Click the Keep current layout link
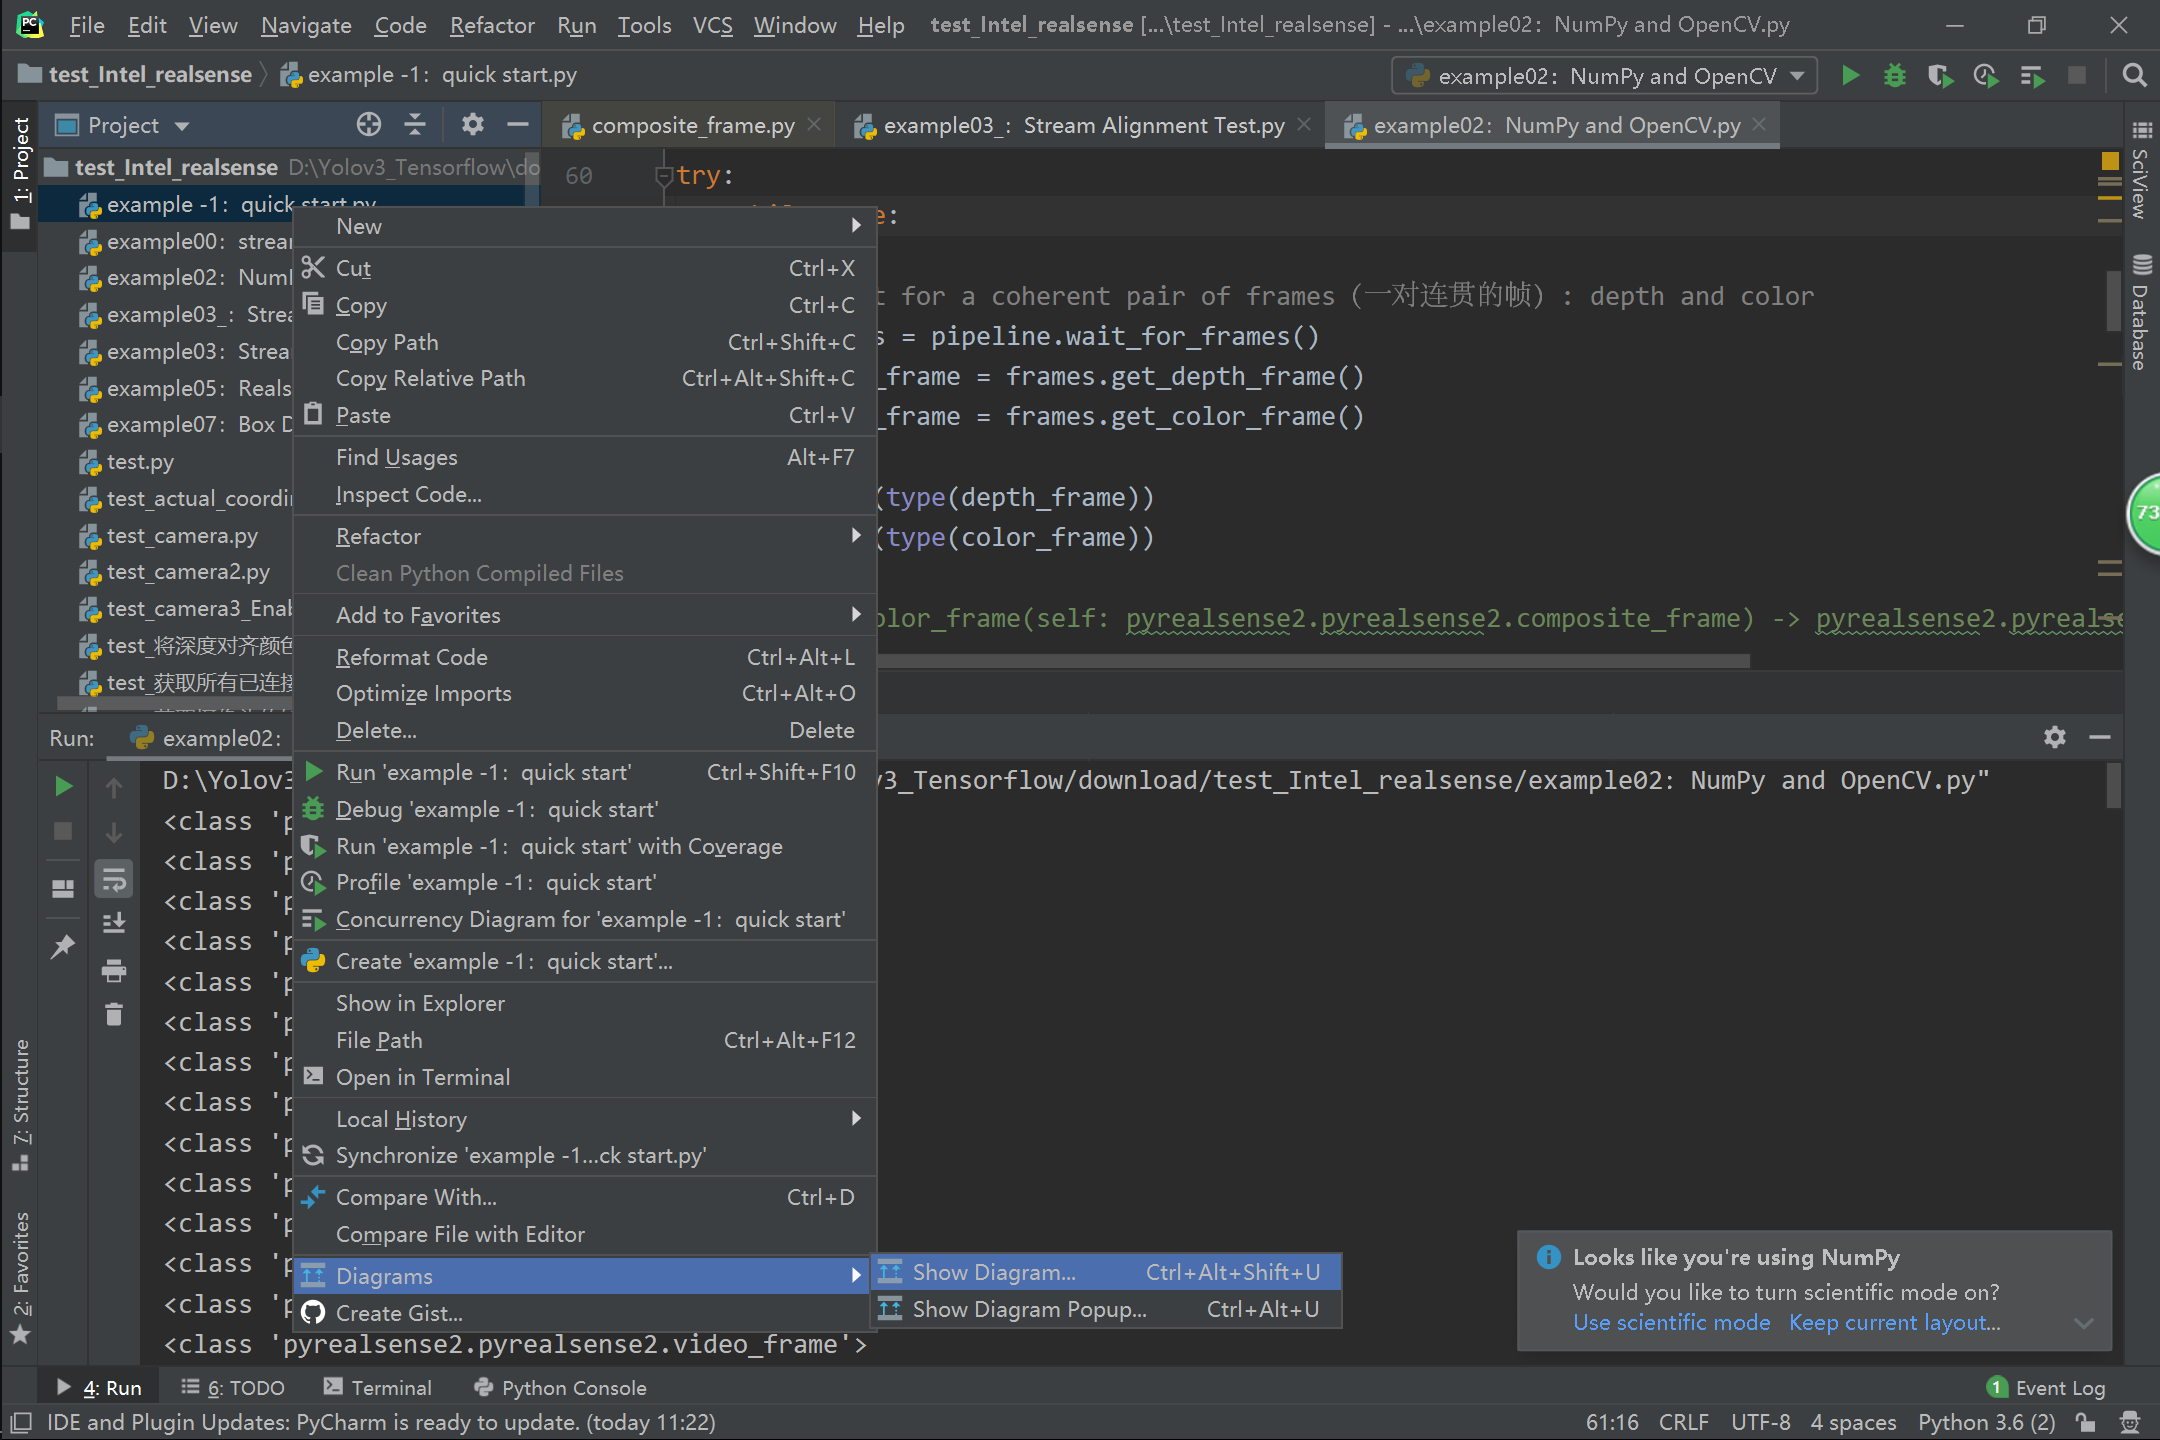Image resolution: width=2160 pixels, height=1440 pixels. tap(1893, 1322)
